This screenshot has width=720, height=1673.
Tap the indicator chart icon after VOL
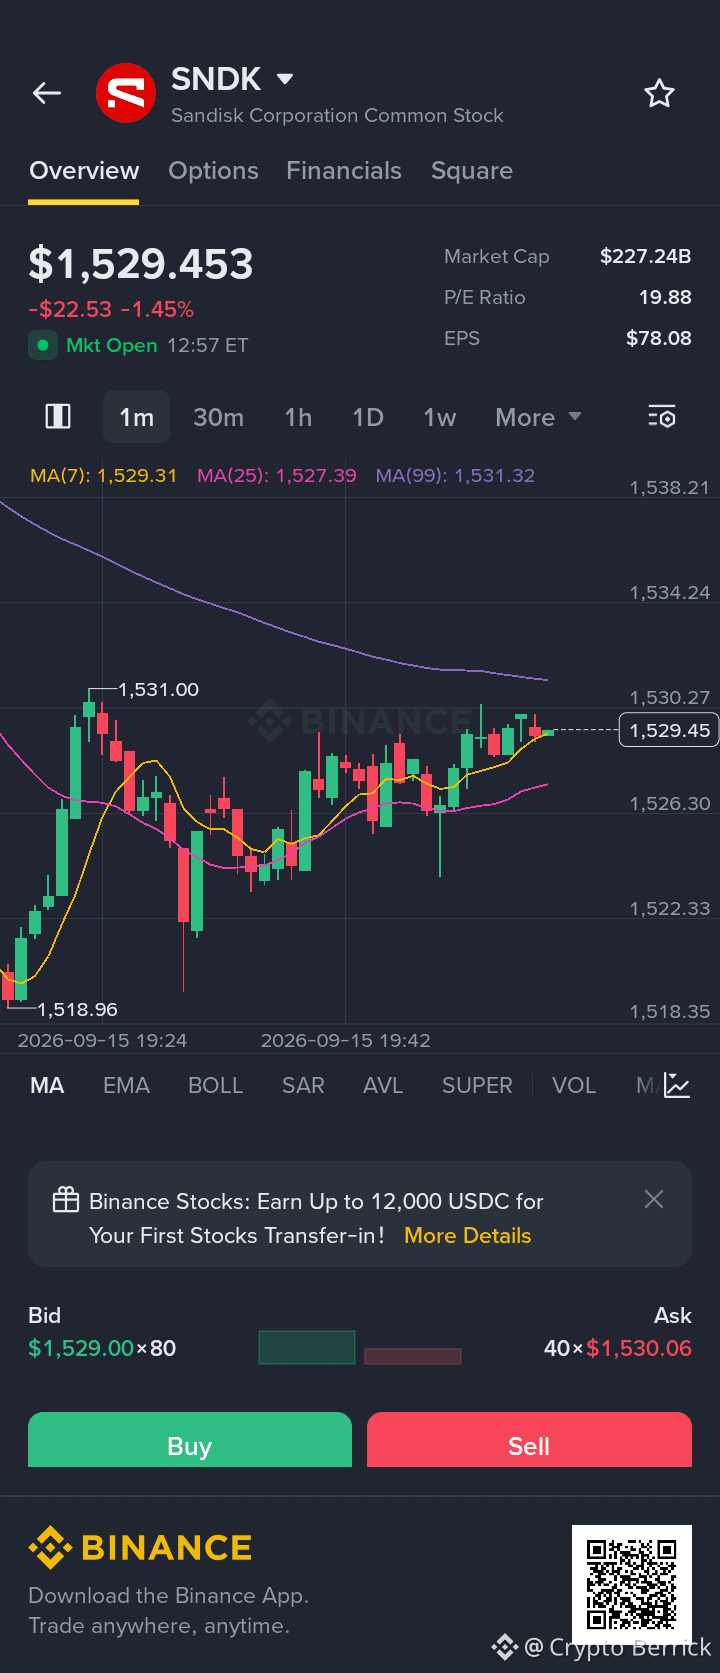click(x=677, y=1085)
